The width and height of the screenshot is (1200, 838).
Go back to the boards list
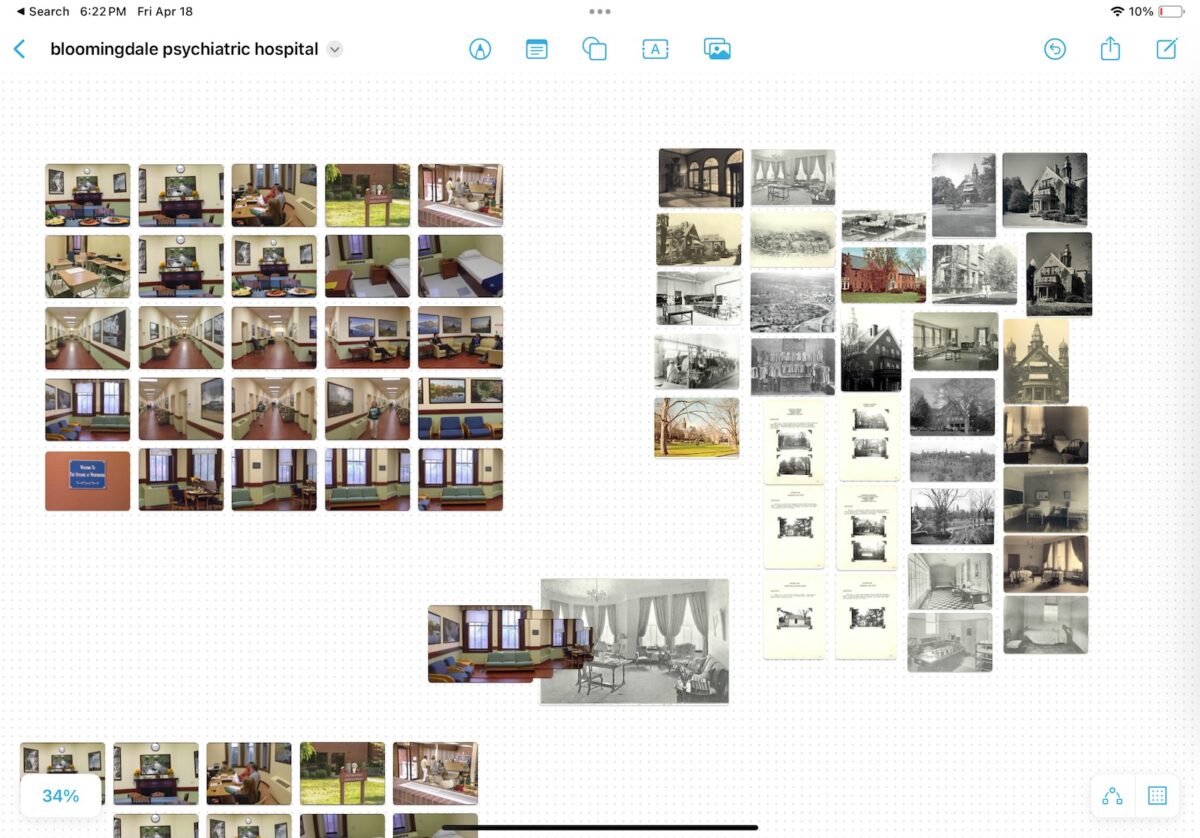[19, 49]
